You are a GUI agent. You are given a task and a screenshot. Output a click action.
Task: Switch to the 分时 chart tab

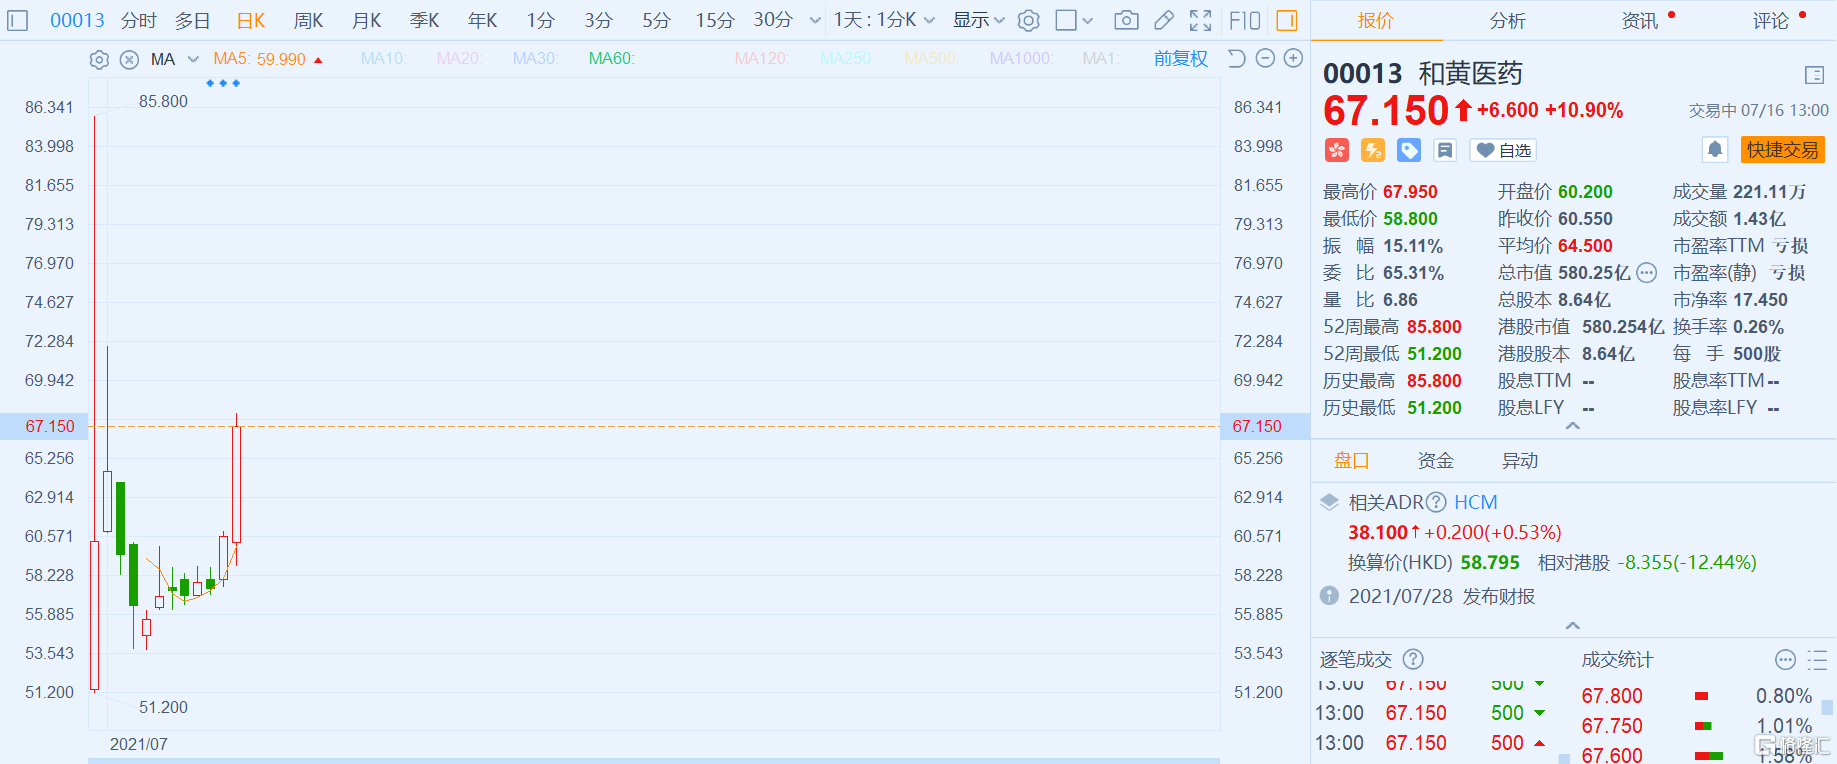pyautogui.click(x=139, y=20)
